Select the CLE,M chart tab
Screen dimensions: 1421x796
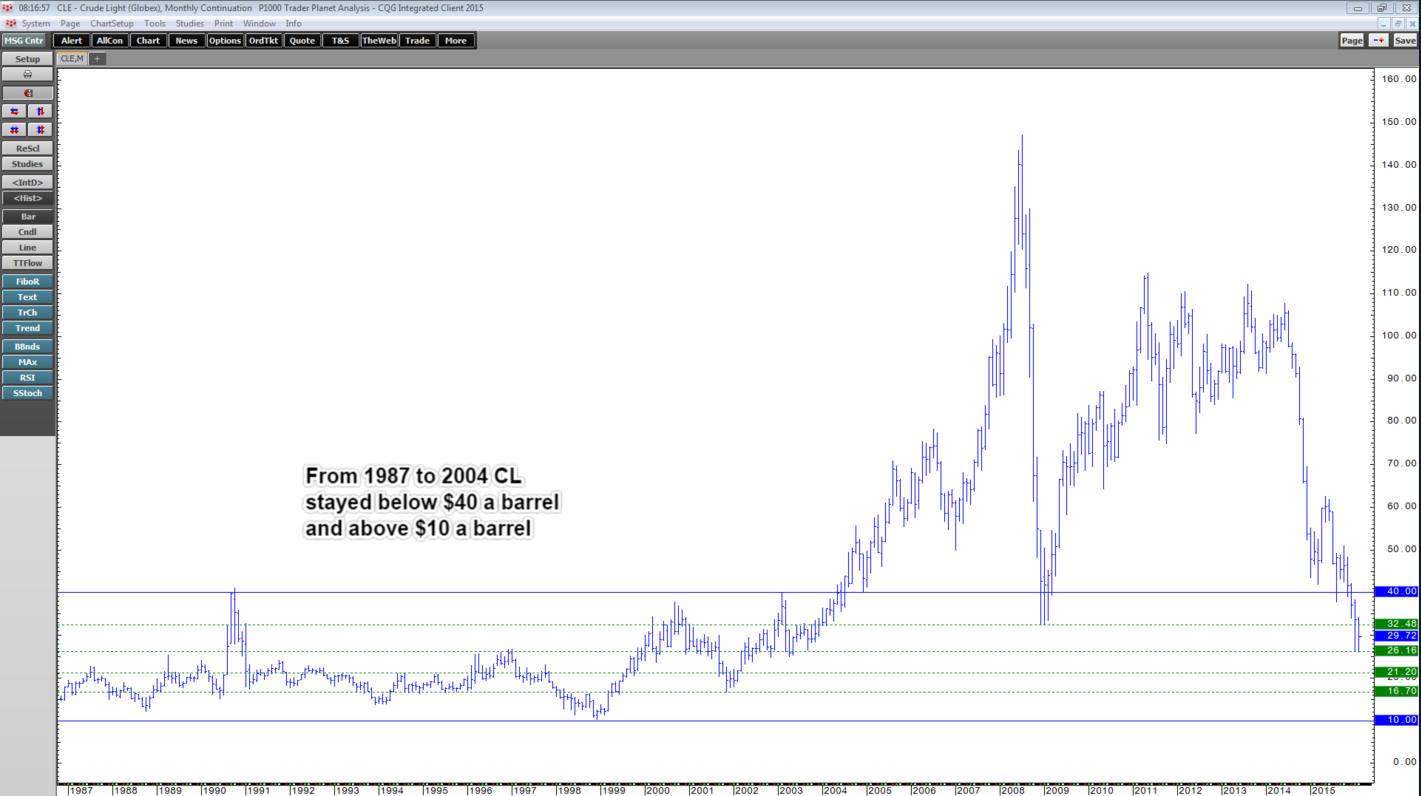coord(72,59)
